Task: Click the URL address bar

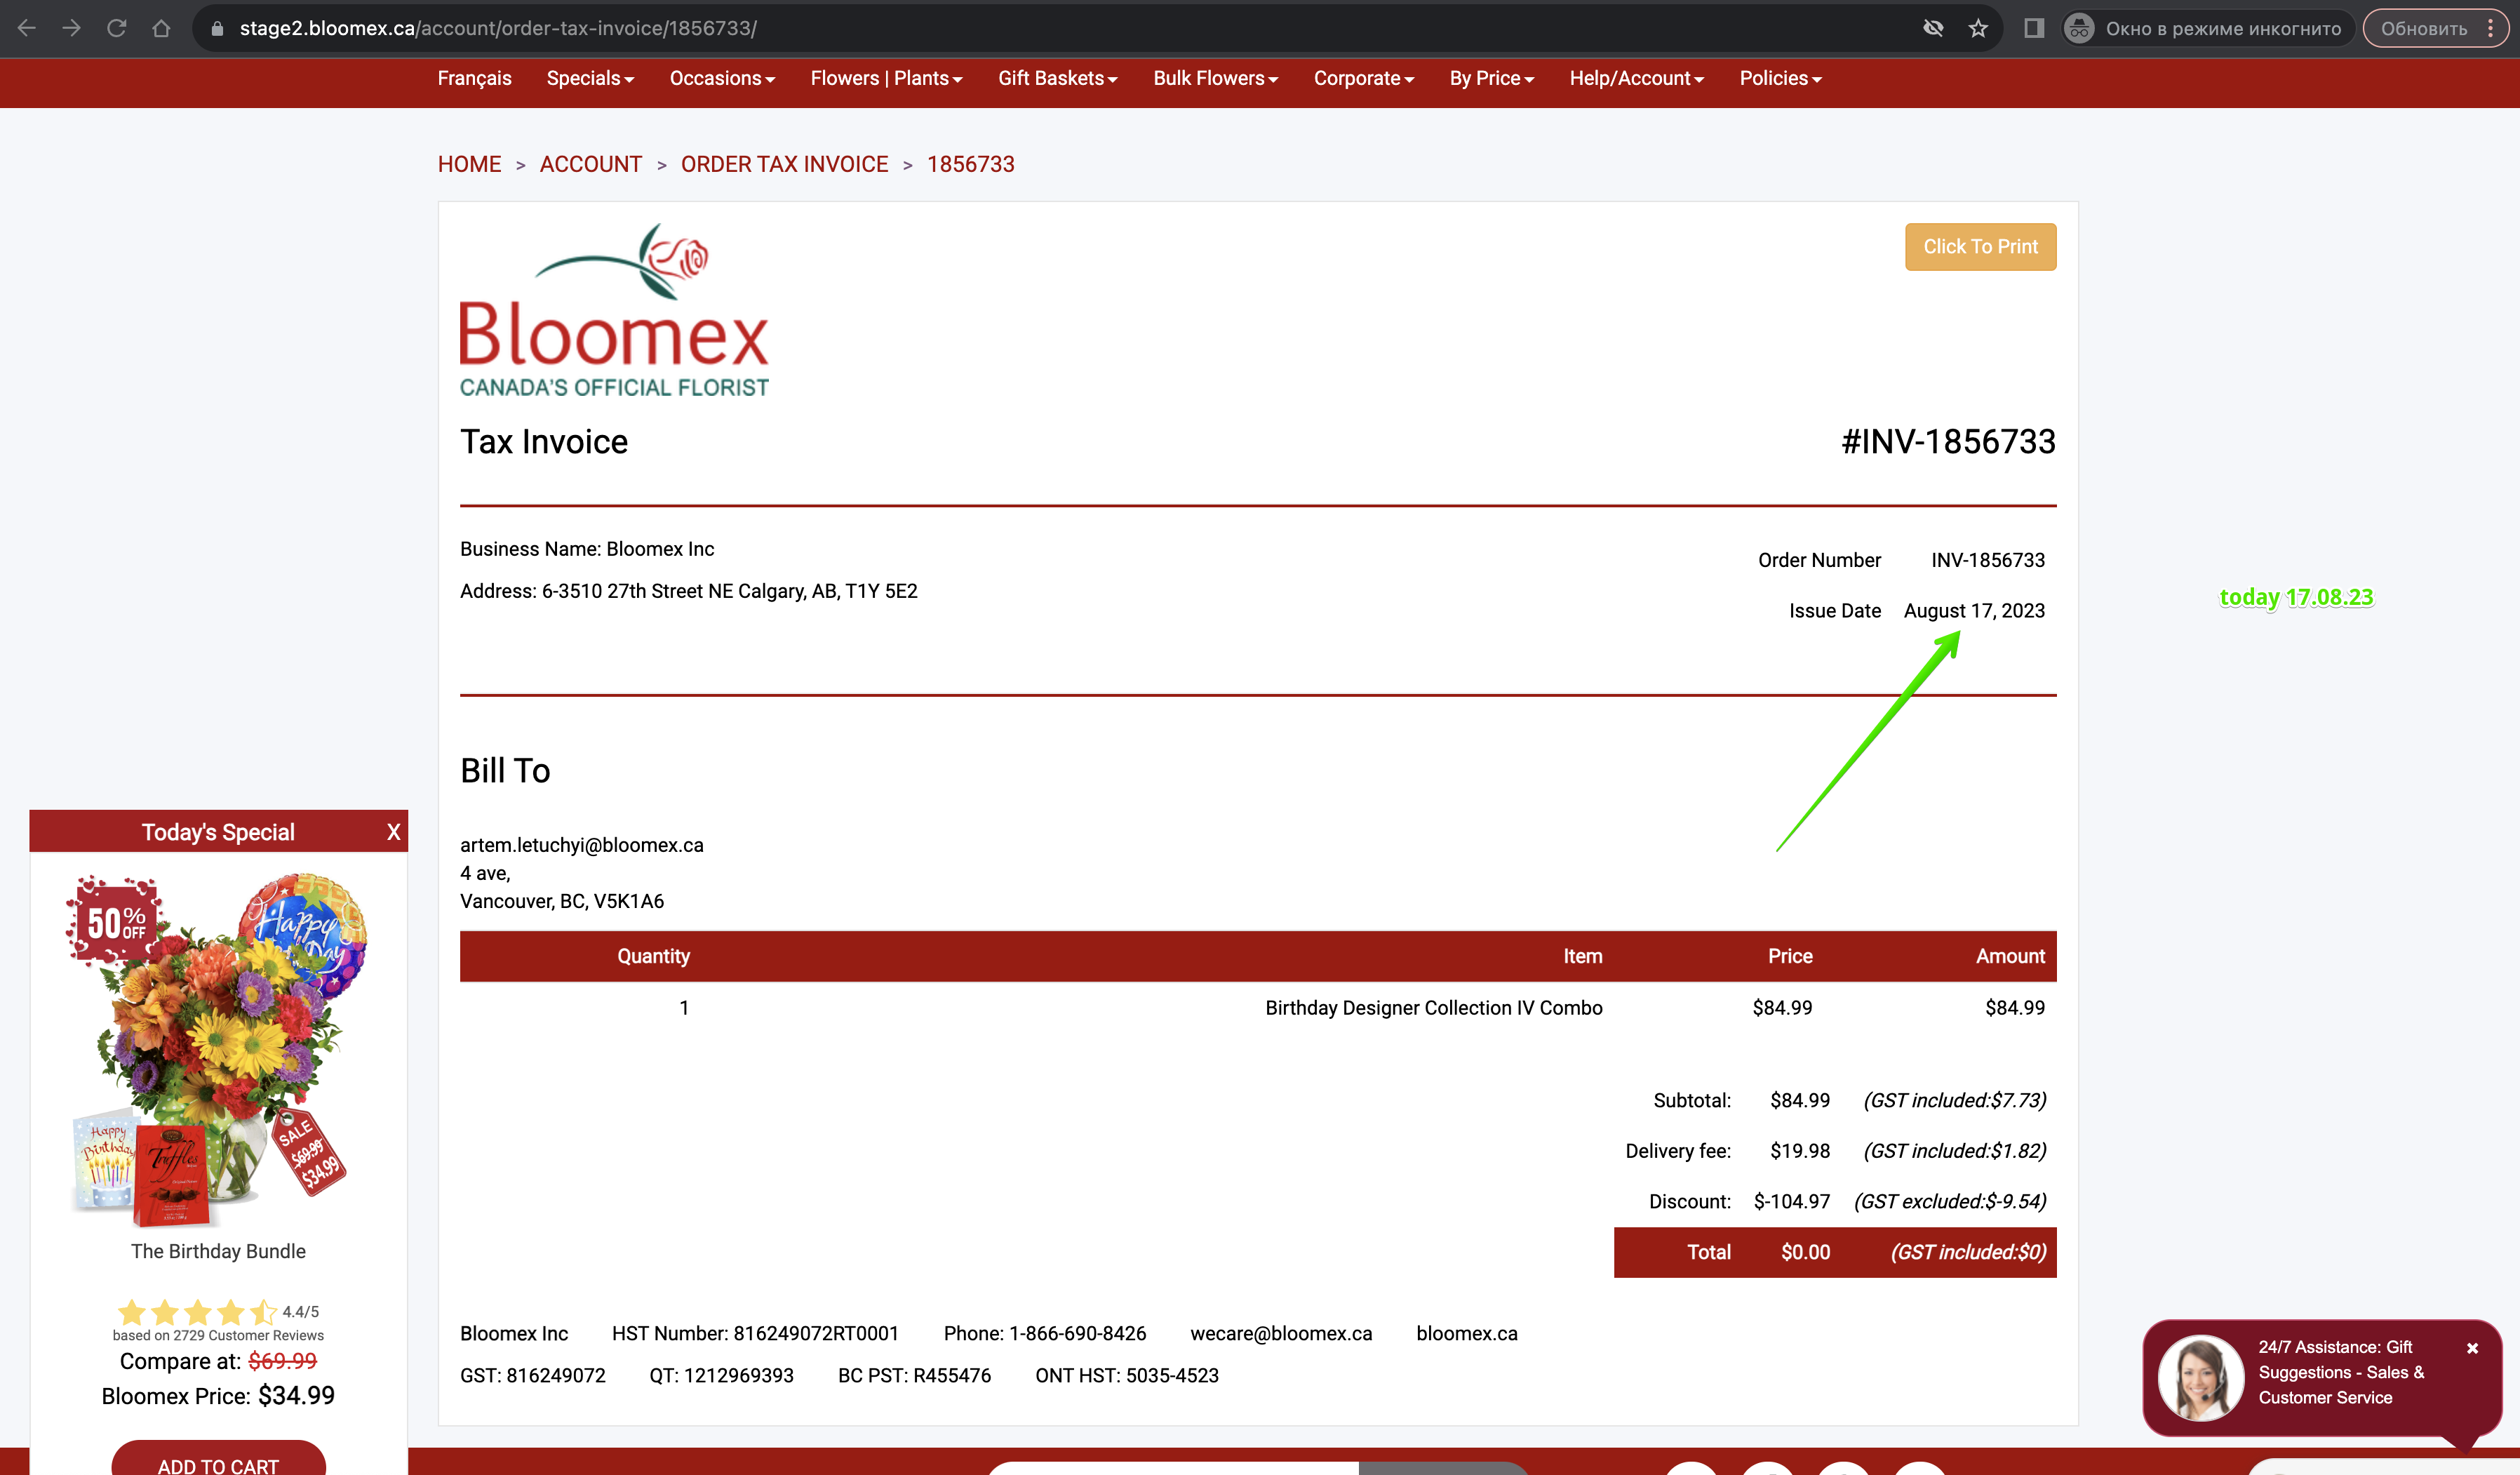Action: [x=1060, y=28]
